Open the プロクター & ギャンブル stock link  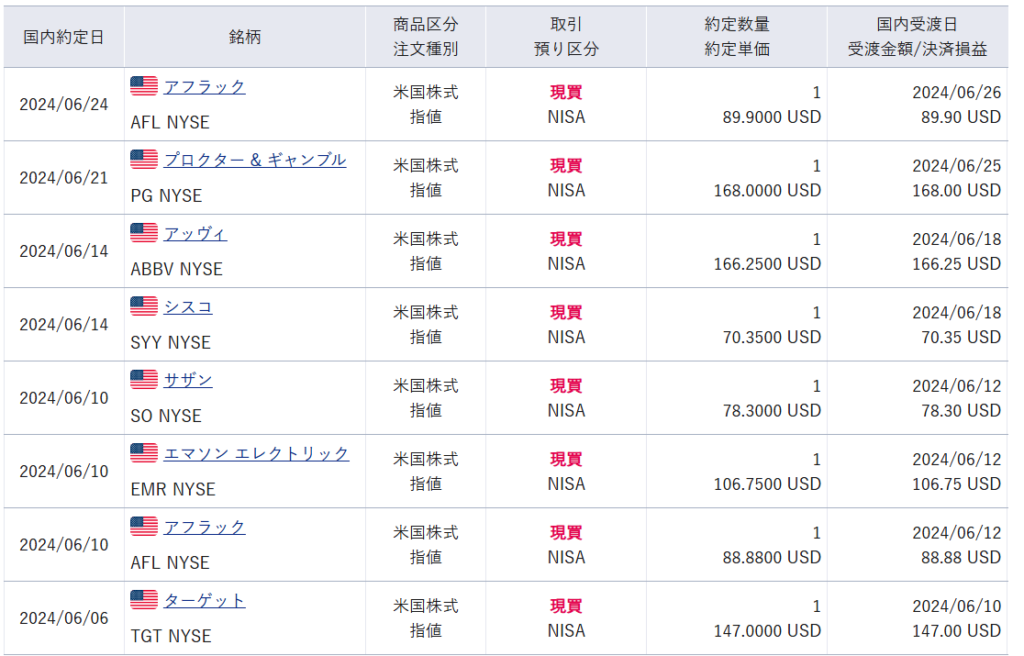pyautogui.click(x=255, y=160)
